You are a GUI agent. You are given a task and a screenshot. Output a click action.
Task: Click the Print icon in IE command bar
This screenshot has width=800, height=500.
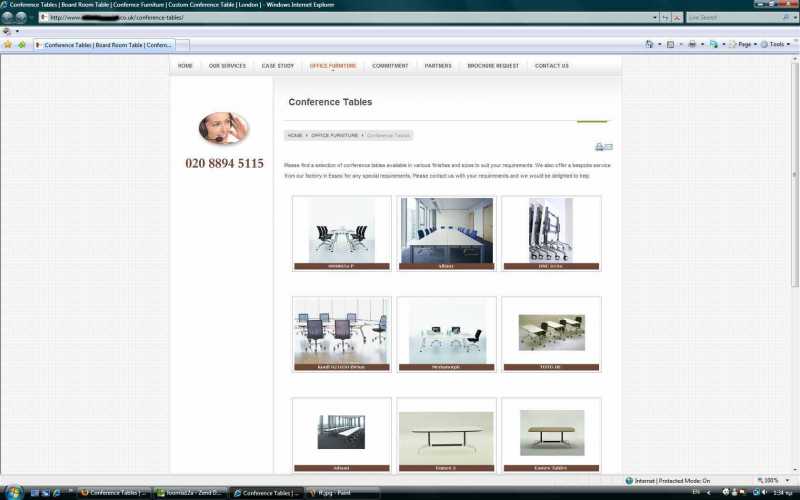pos(692,44)
